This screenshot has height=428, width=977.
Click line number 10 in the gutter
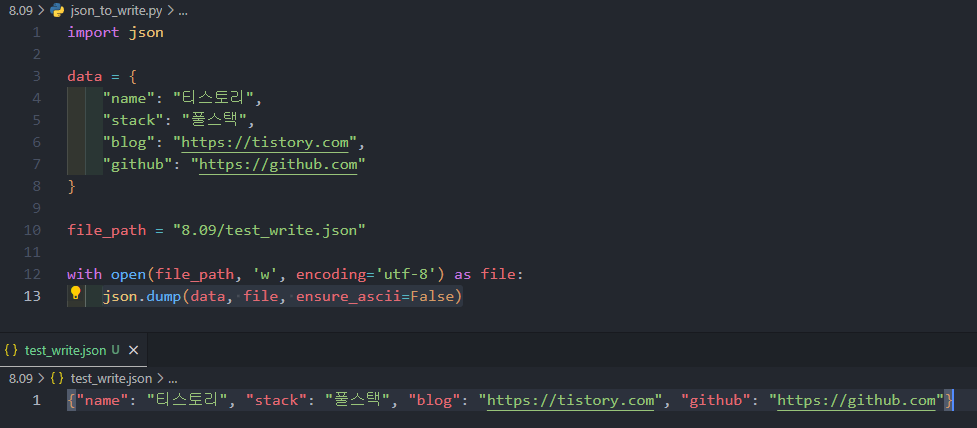pos(32,231)
